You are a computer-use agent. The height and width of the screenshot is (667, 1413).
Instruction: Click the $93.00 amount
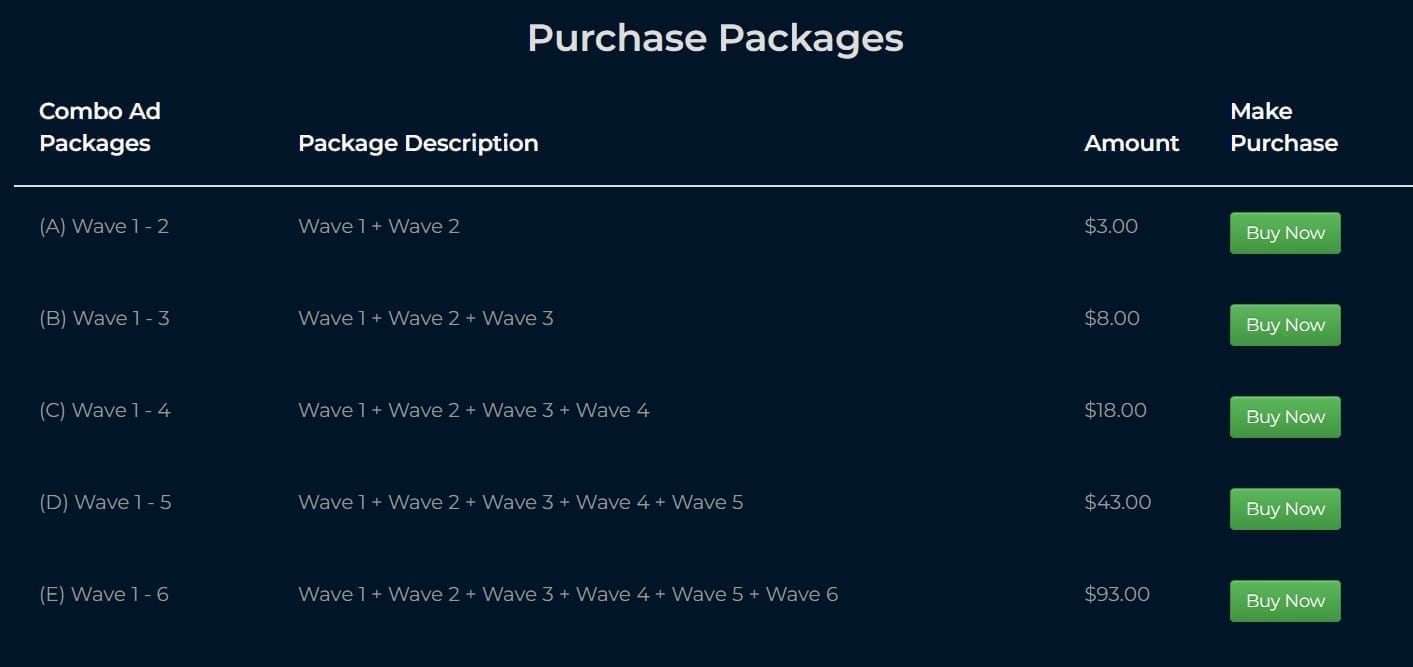click(x=1116, y=594)
